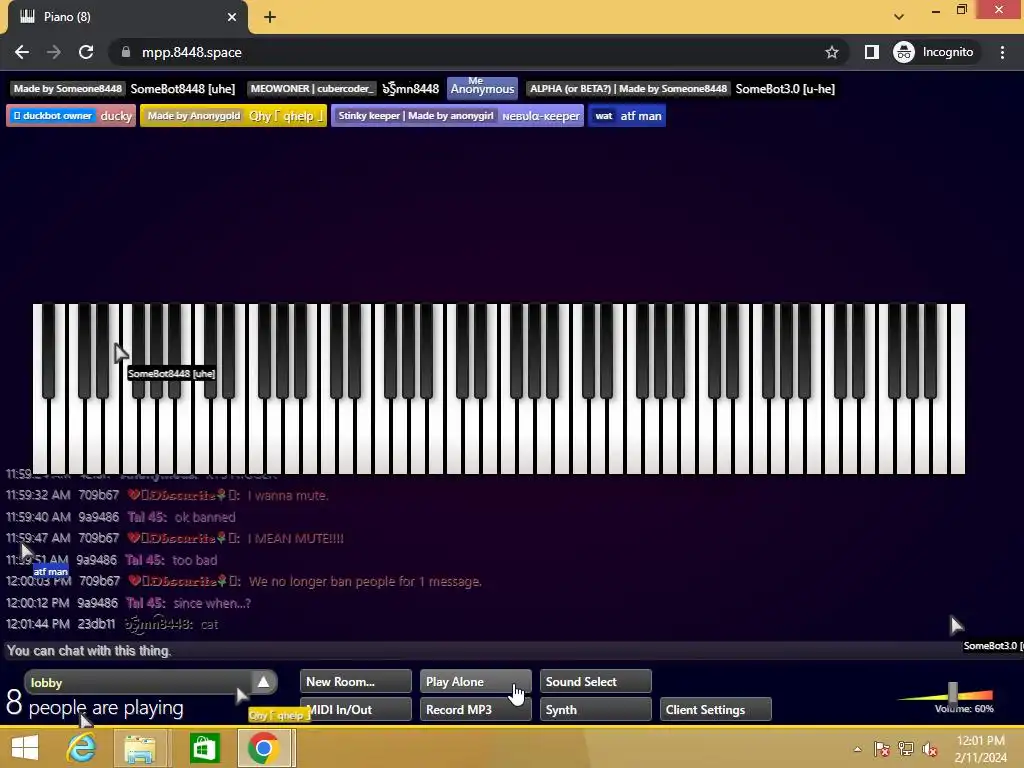Close the Piano (8) tab
The width and height of the screenshot is (1024, 768).
pyautogui.click(x=232, y=17)
